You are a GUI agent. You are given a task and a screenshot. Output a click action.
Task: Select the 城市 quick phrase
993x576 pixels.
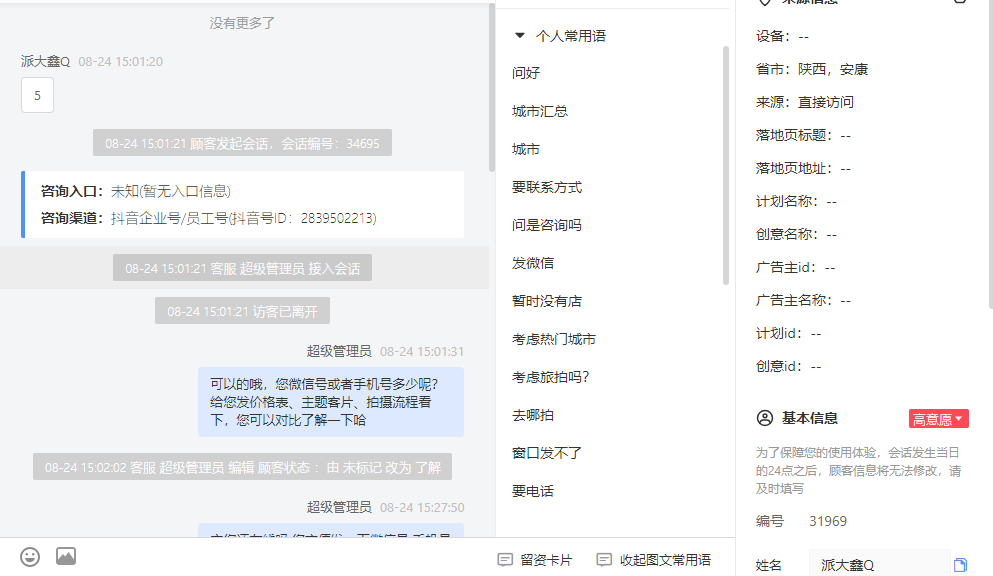click(526, 149)
